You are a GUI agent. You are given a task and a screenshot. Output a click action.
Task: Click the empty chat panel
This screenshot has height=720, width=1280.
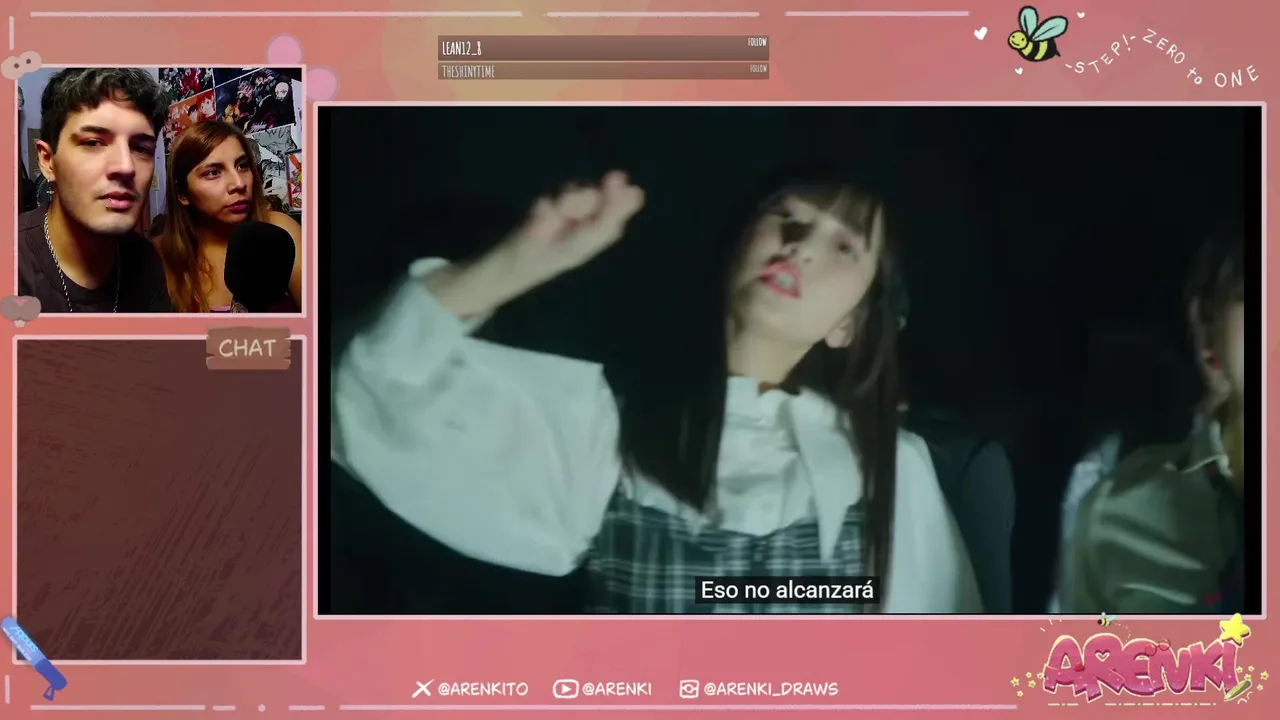(159, 499)
